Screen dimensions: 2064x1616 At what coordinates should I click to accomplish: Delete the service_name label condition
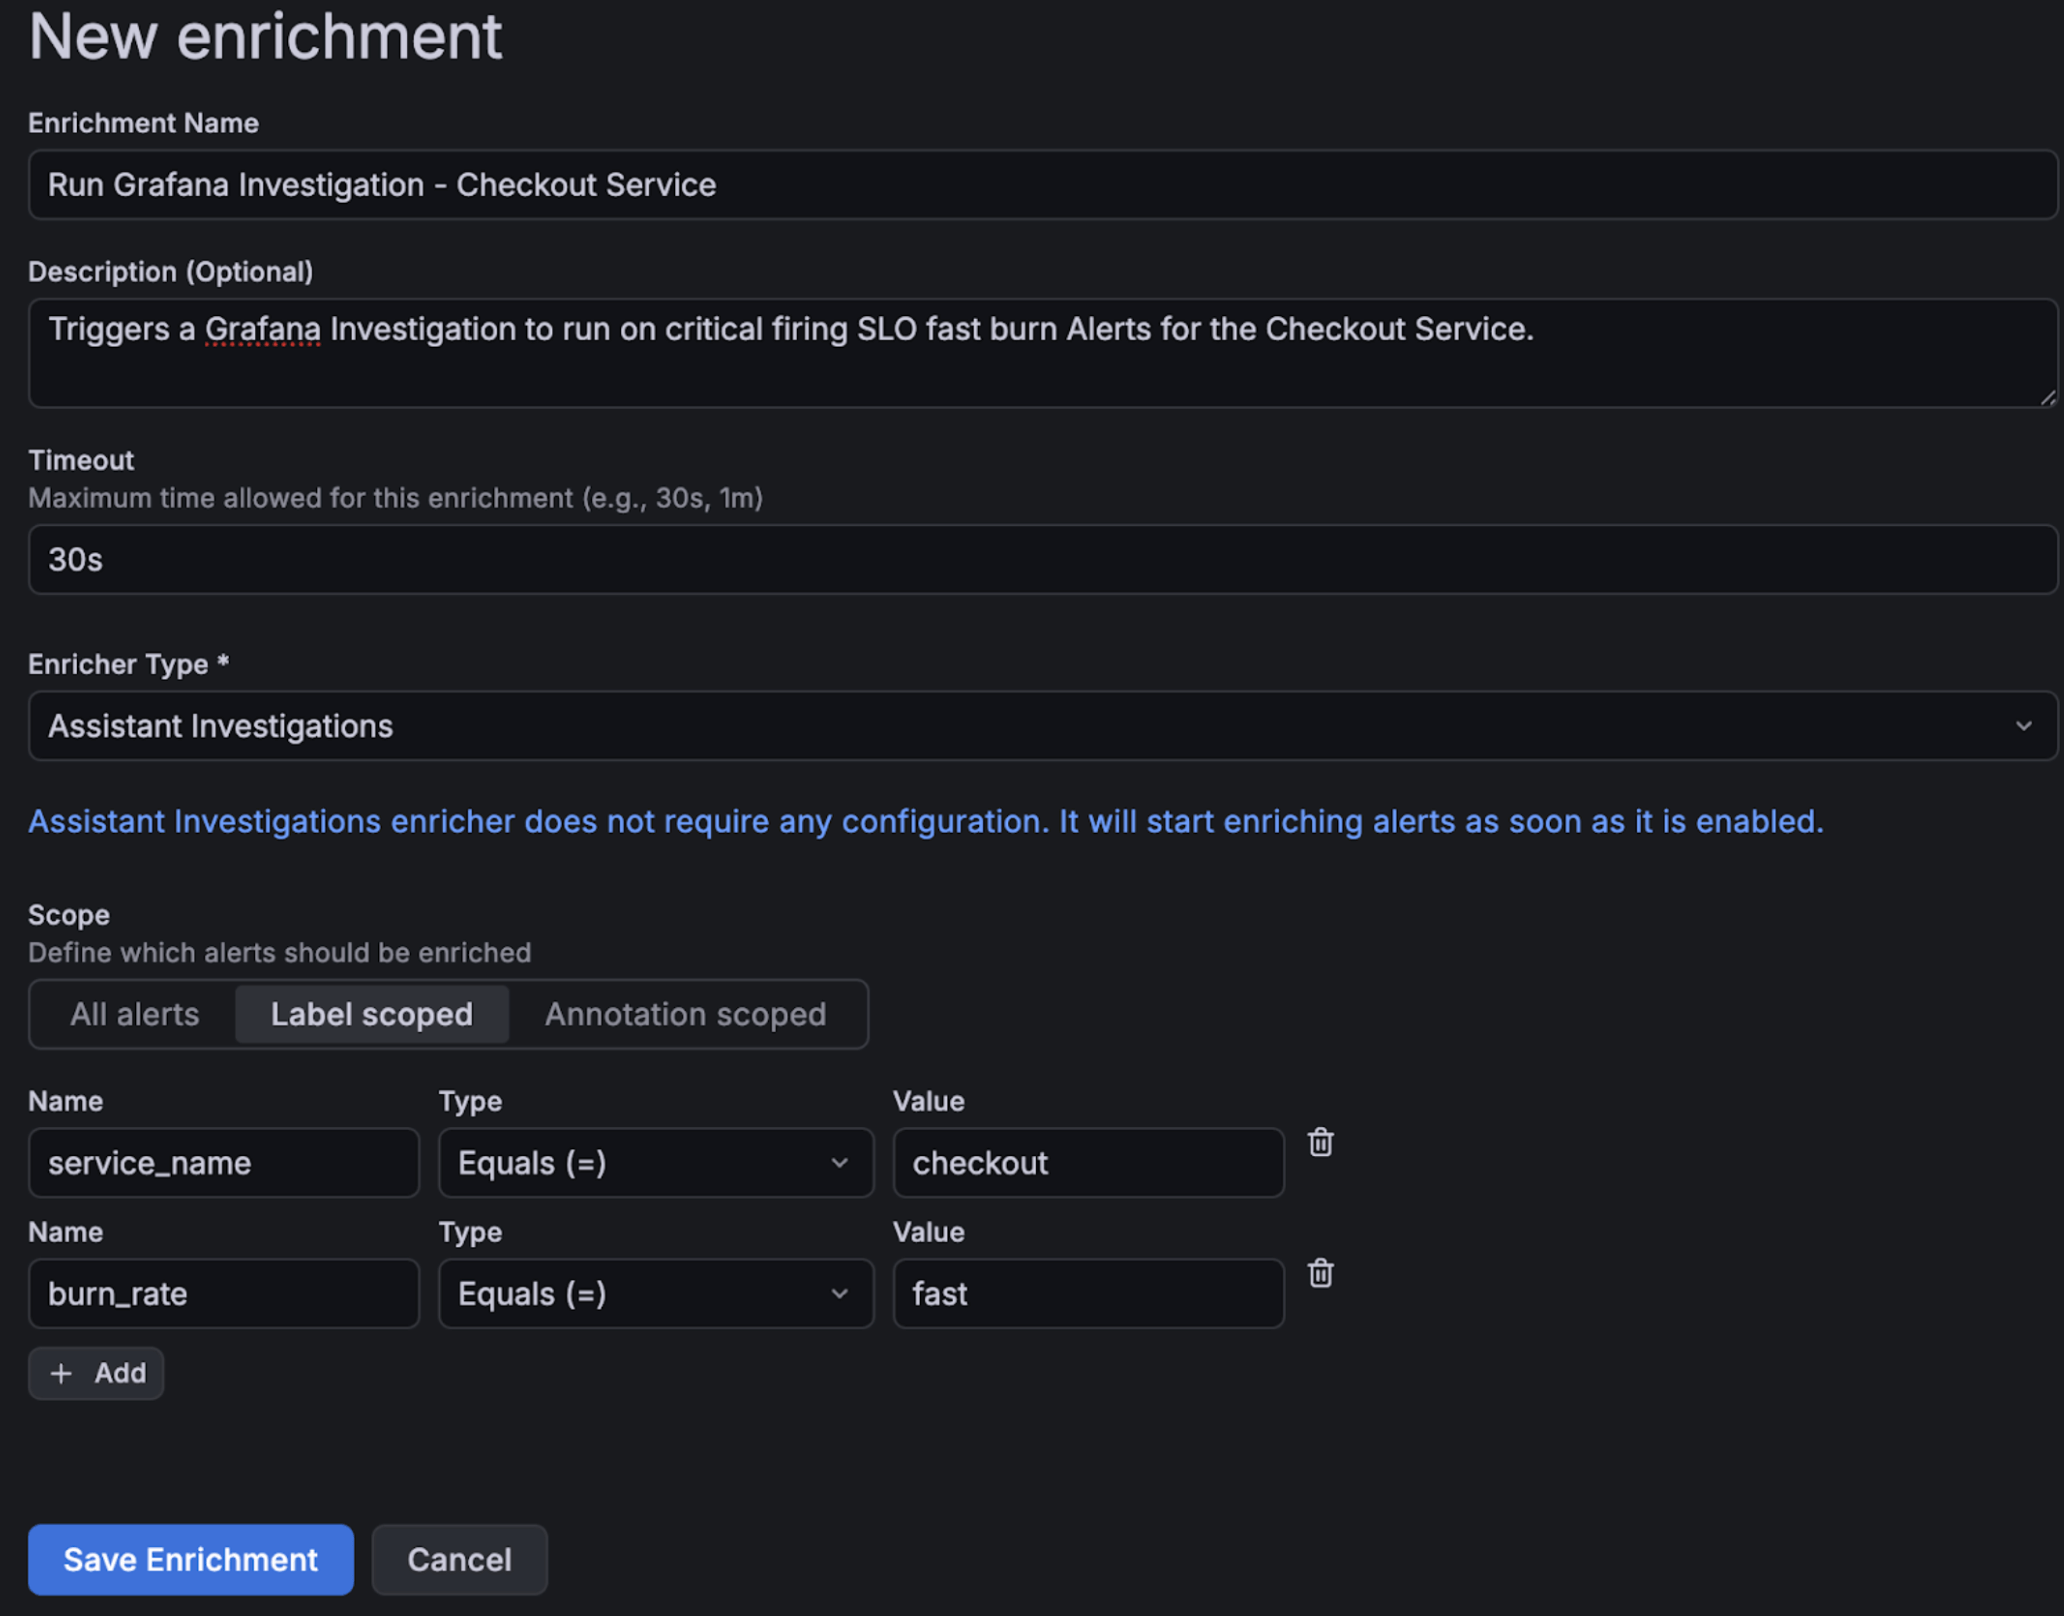tap(1320, 1143)
